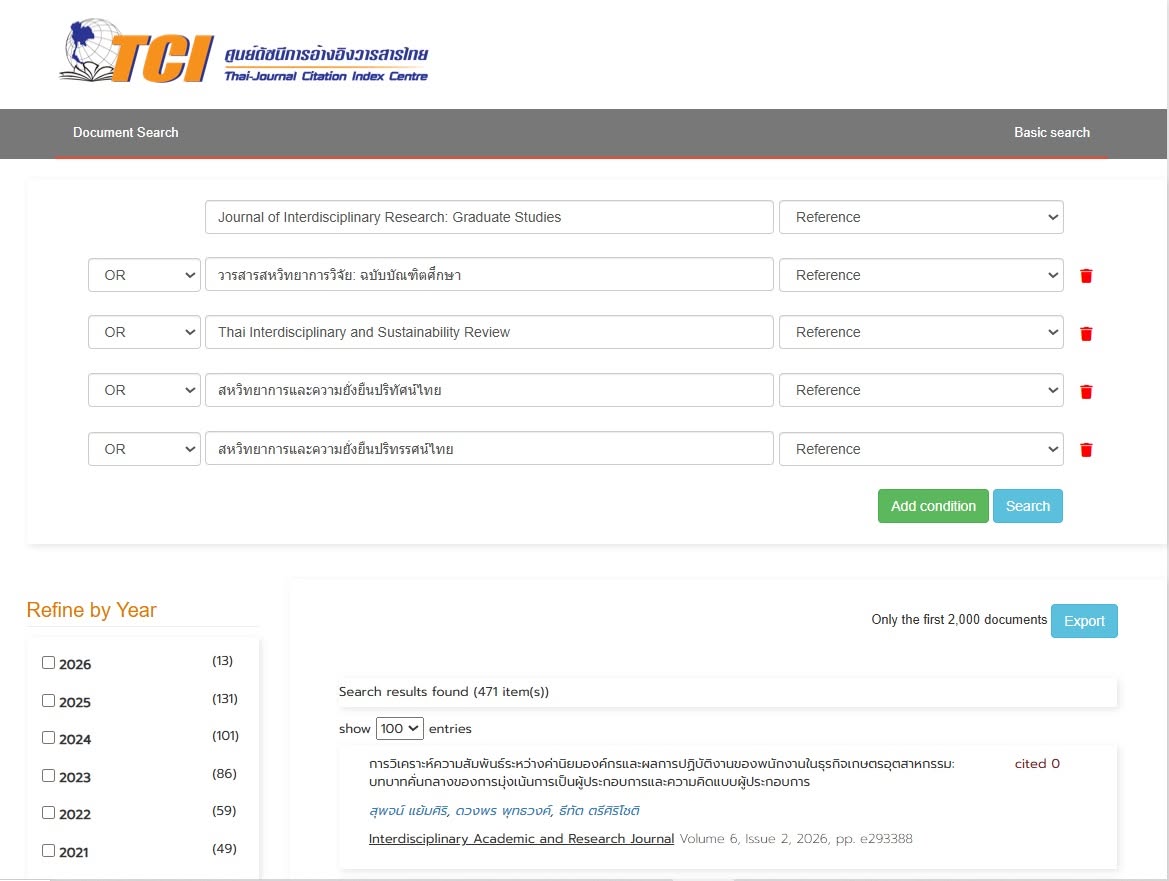Click the green Add condition button

[933, 506]
